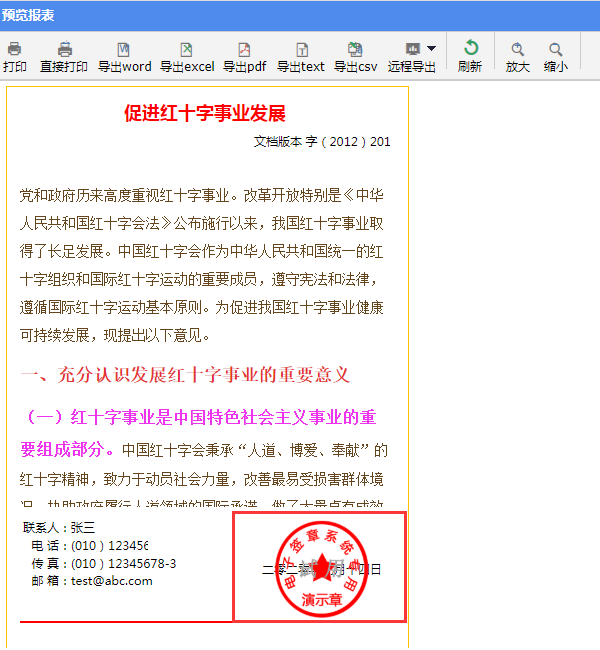Refresh the preview with 刷新

[x=470, y=49]
